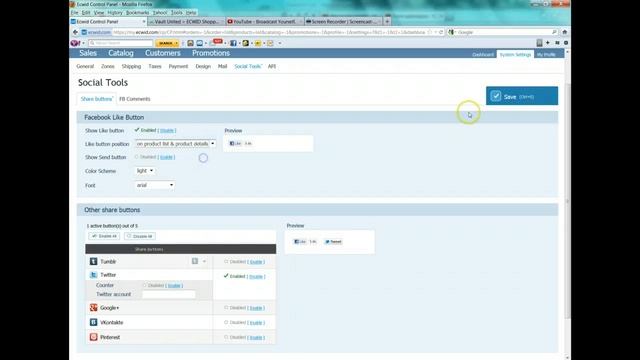Click the add-on star icon below the Google search box

pos(548,43)
